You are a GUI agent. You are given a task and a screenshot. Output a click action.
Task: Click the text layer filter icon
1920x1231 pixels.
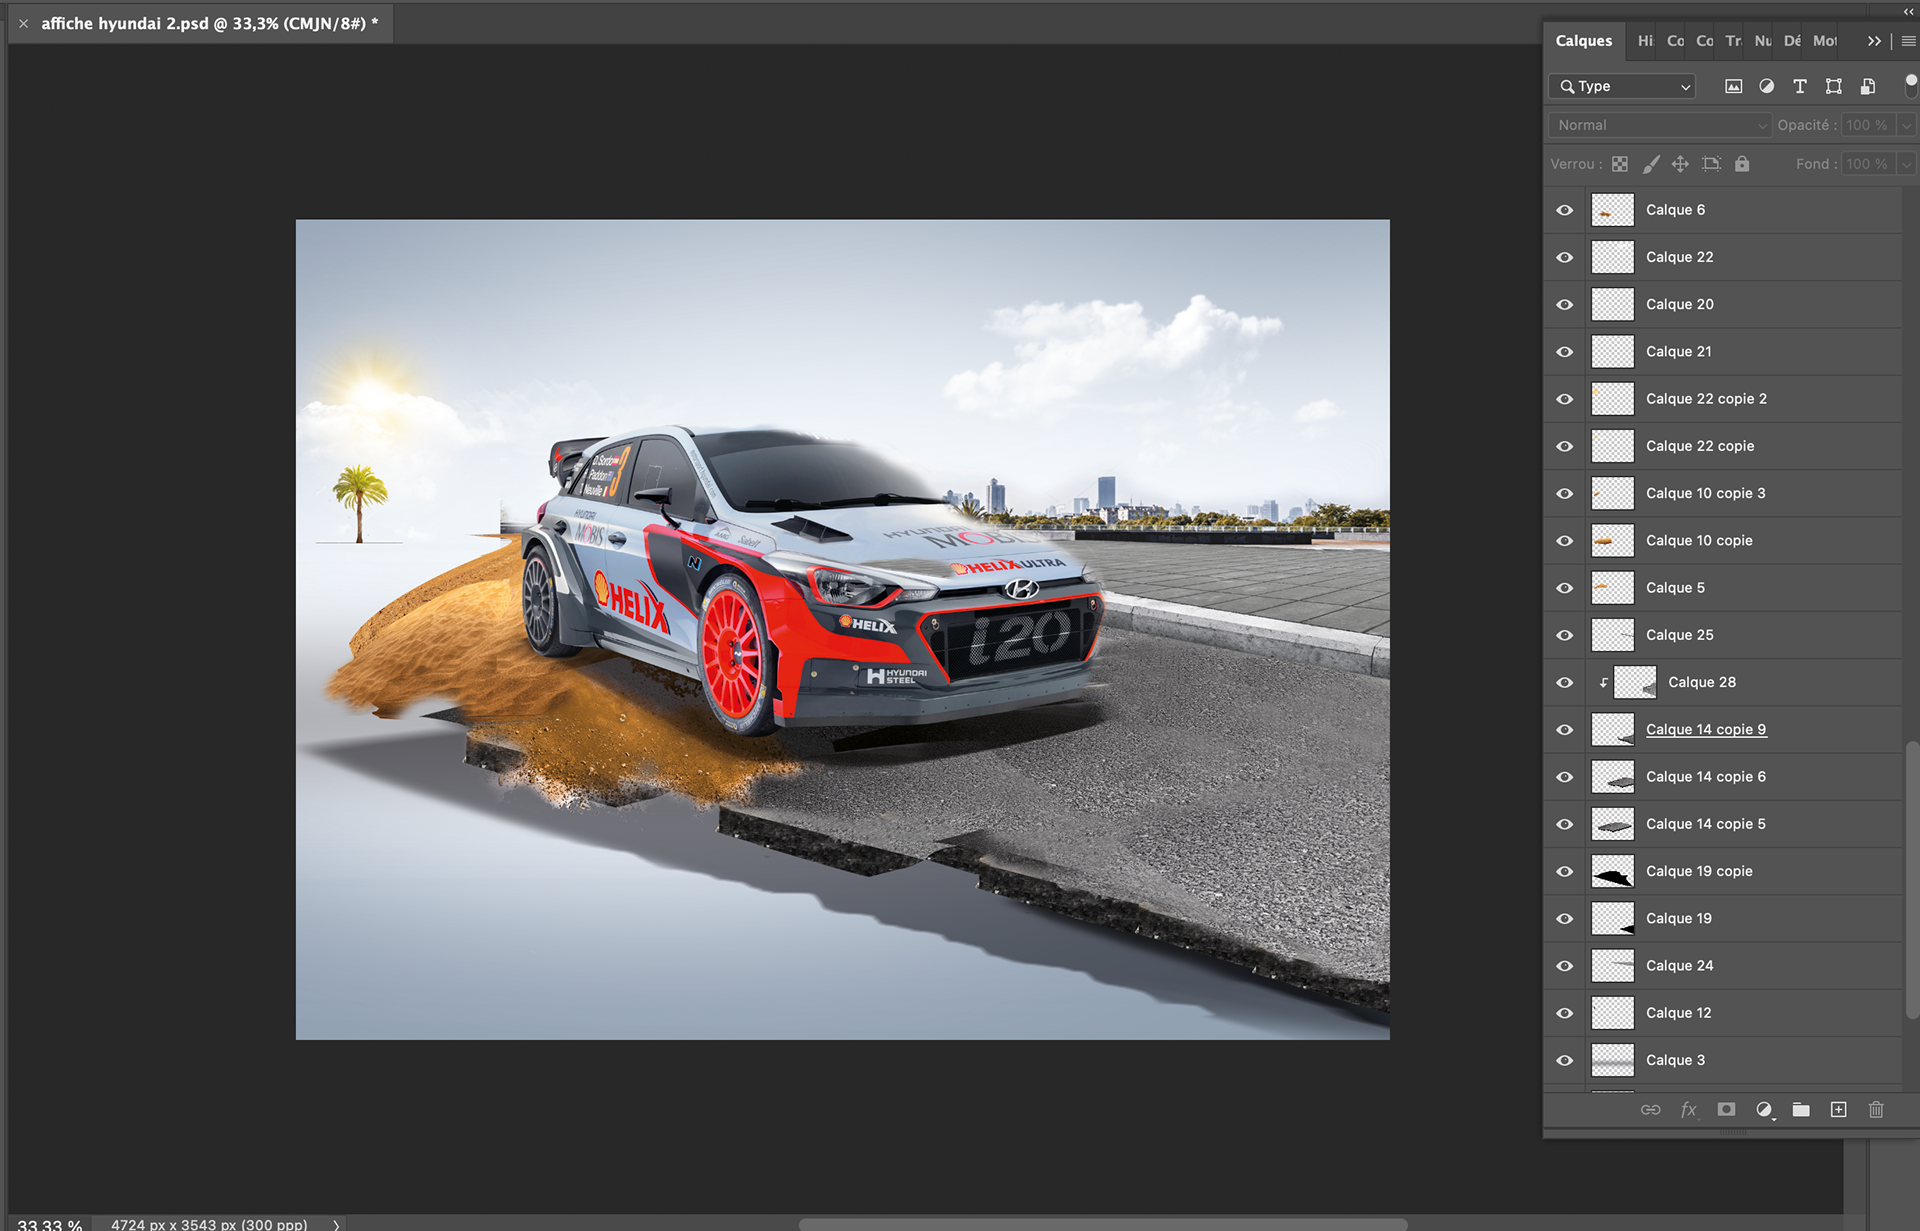1800,87
